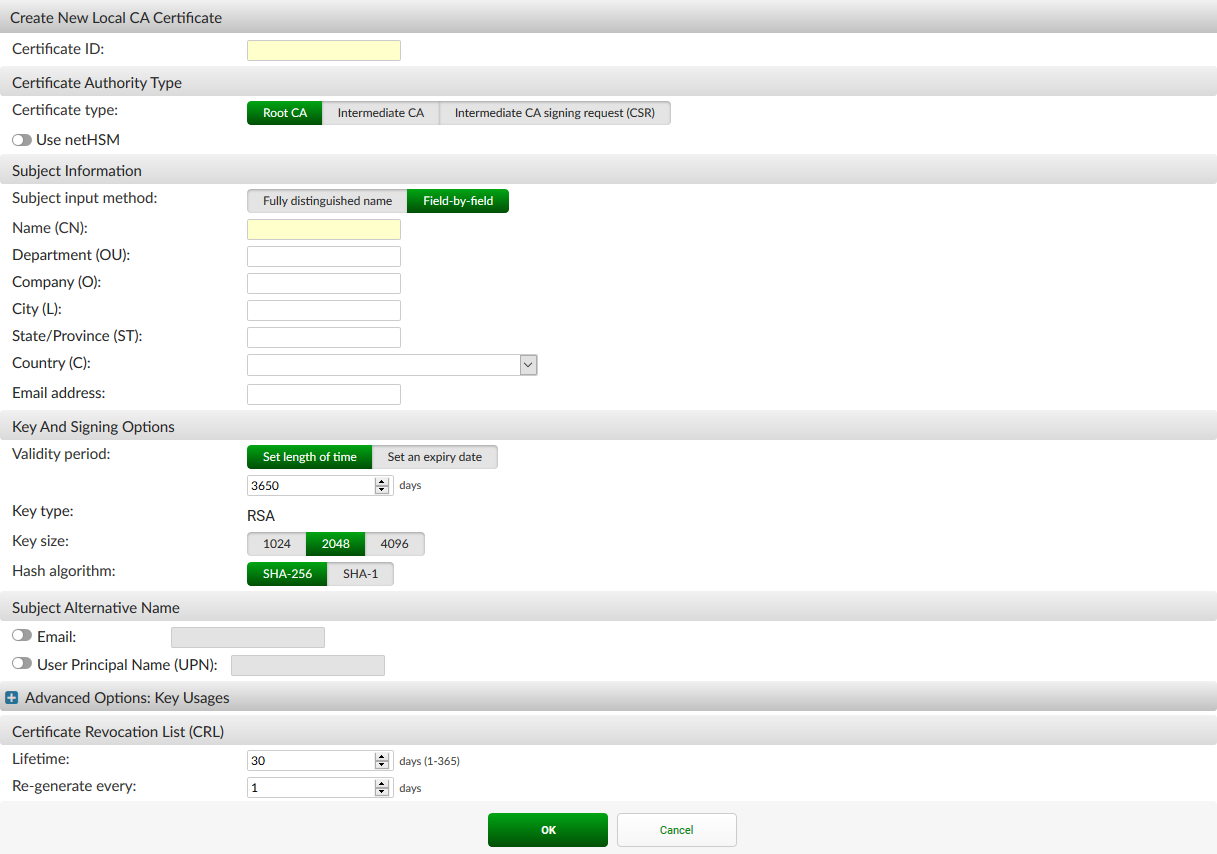Click the Subject Alternative Email input
This screenshot has width=1217, height=854.
[248, 637]
